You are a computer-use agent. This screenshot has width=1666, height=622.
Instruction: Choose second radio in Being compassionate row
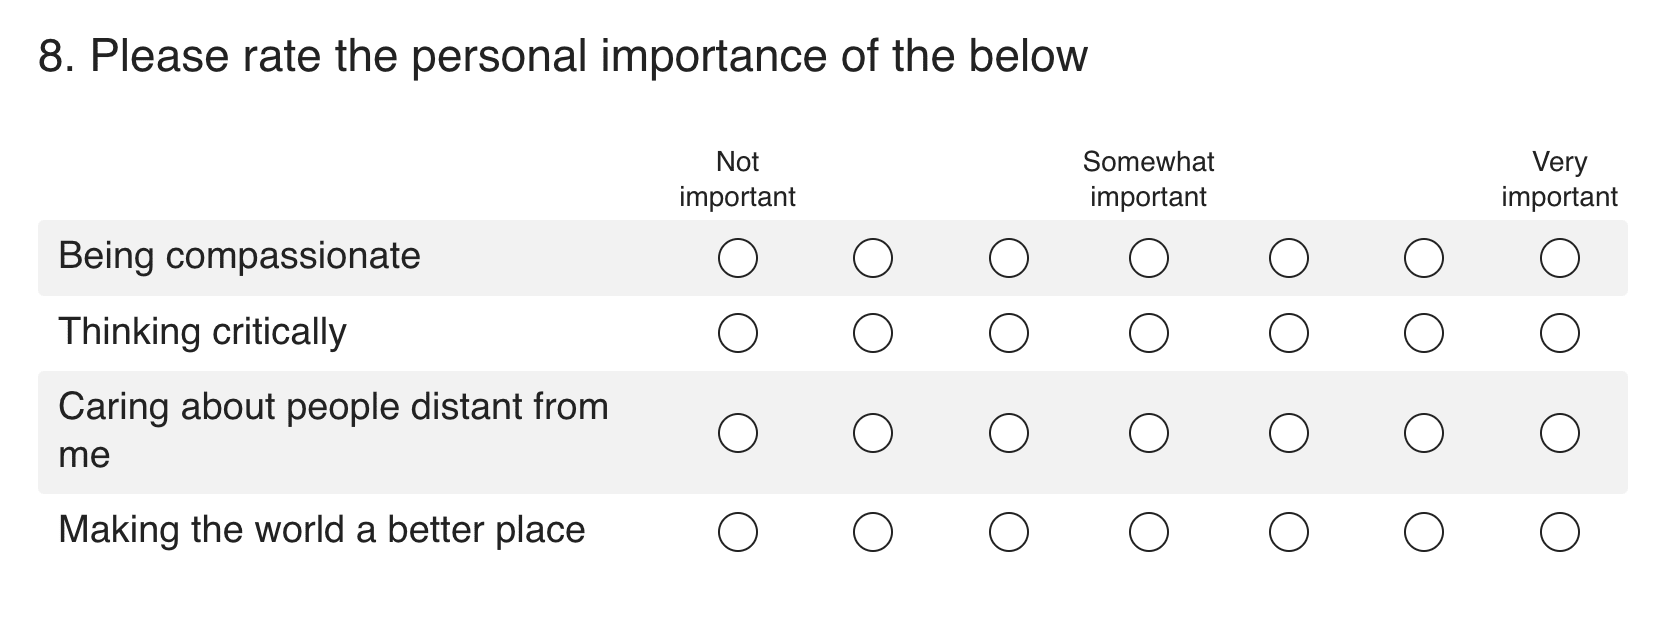873,258
